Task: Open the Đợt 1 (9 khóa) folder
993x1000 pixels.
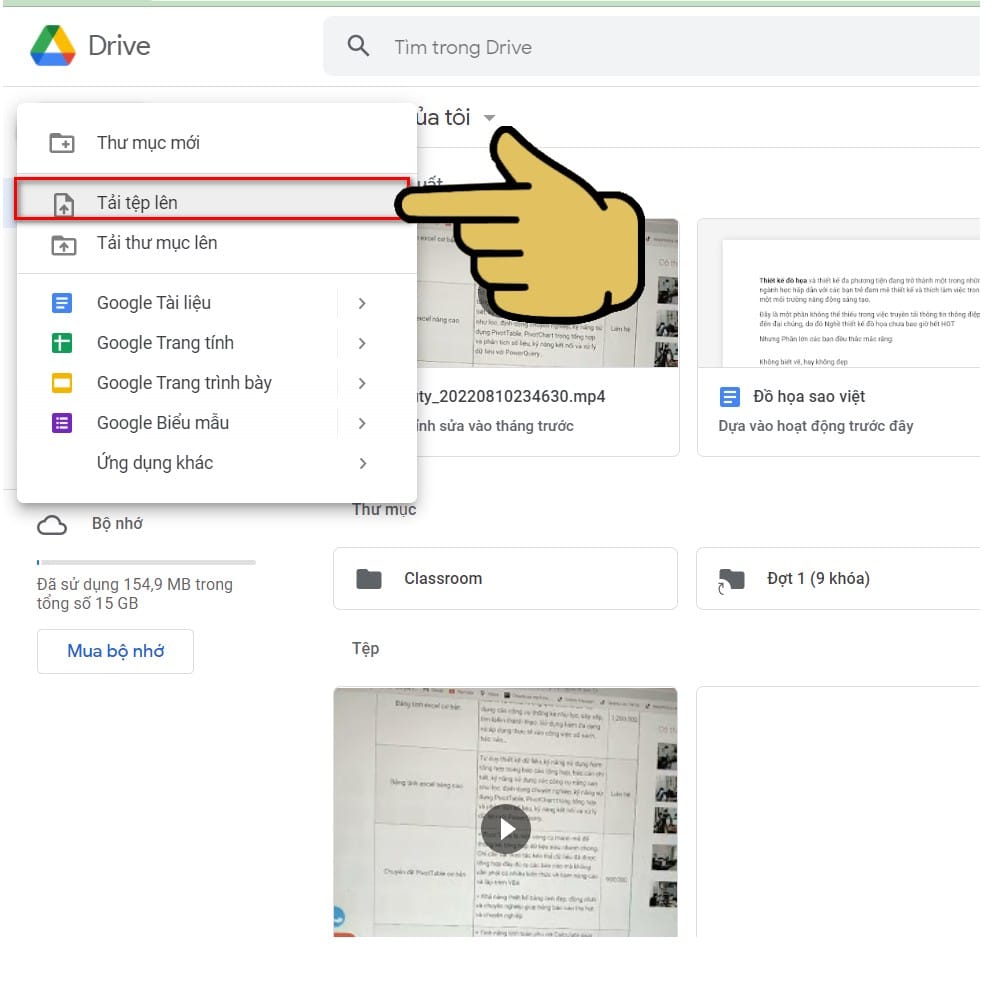Action: 838,578
